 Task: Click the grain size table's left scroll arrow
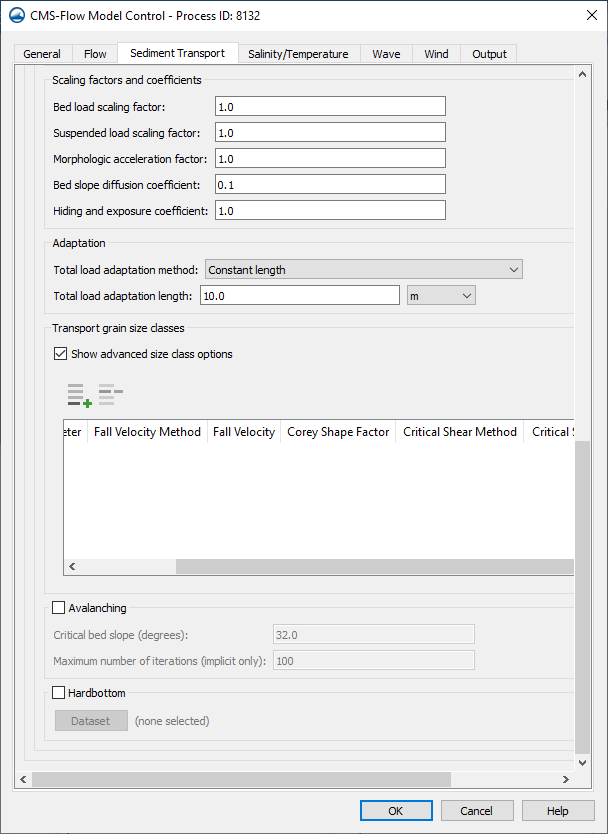tap(72, 566)
